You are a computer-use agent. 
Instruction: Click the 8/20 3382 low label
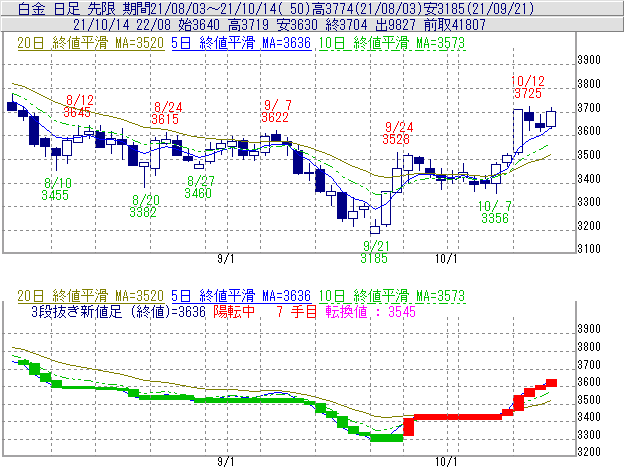pos(144,206)
